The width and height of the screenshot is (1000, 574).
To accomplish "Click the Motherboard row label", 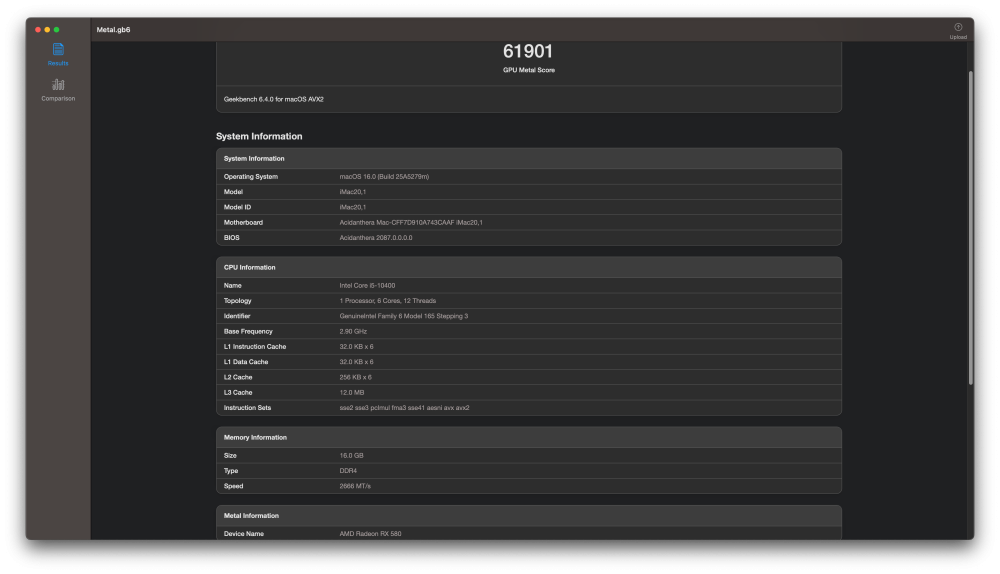I will (243, 223).
